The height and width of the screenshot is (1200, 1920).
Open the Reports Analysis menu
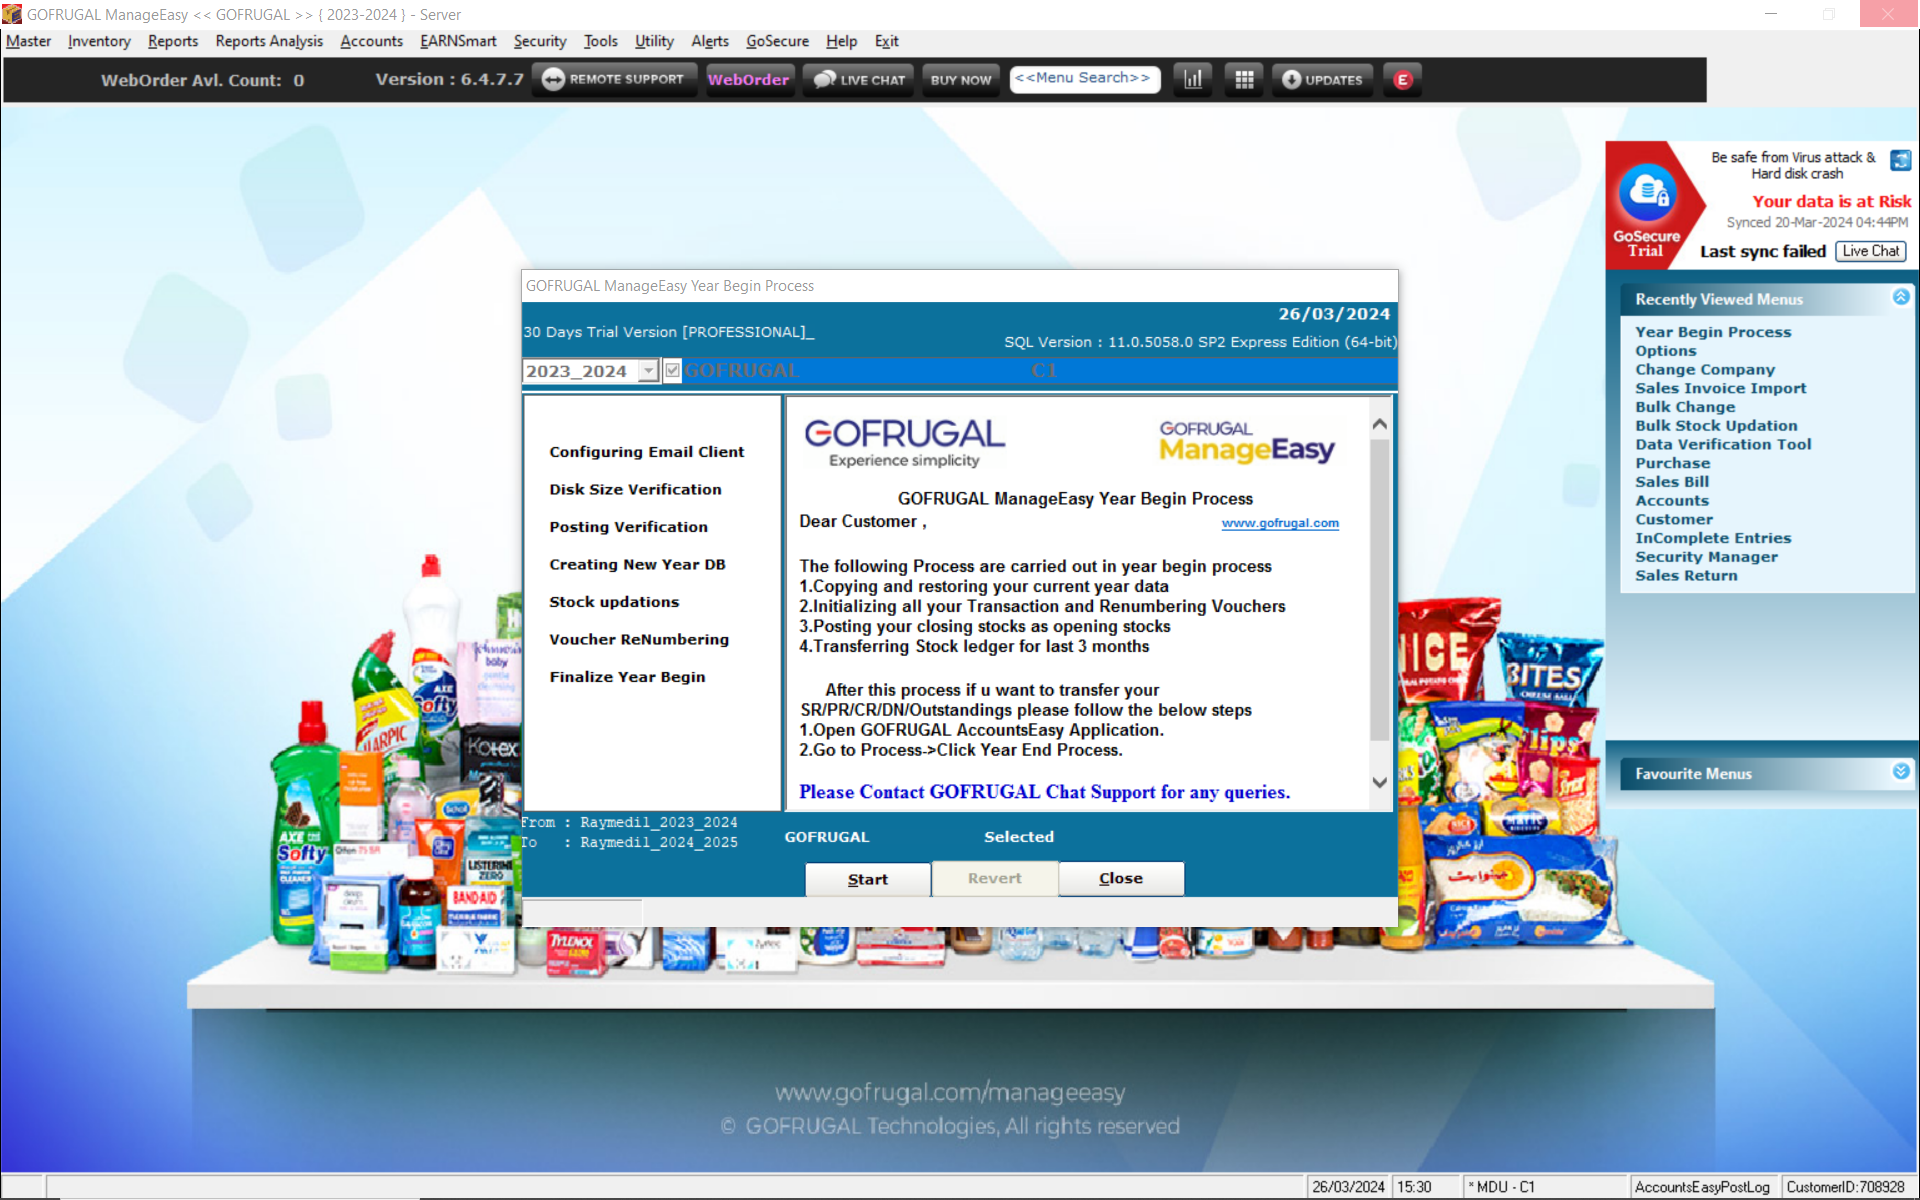(x=269, y=41)
